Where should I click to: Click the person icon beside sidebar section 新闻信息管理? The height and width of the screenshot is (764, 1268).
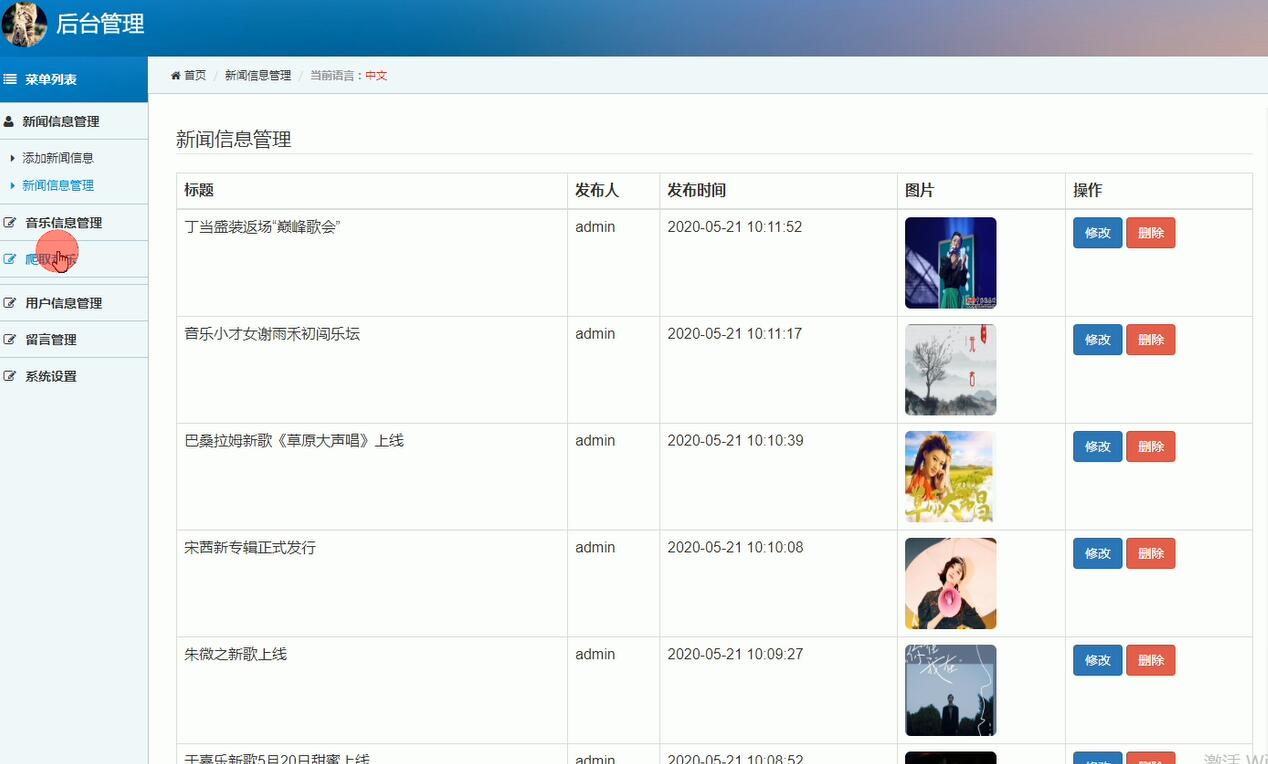tap(9, 121)
